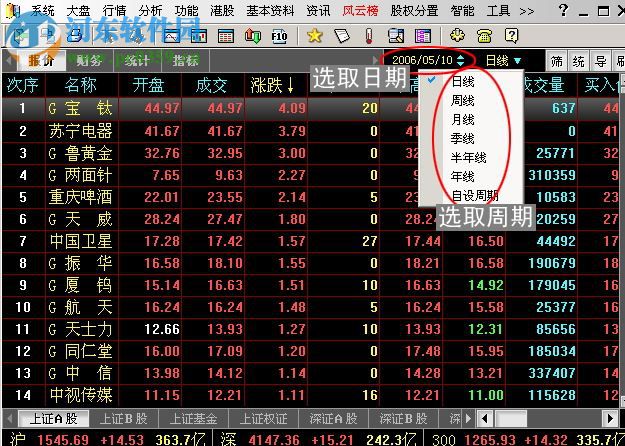
Task: Click the horizontal scrollbar right arrow
Action: [x=610, y=419]
